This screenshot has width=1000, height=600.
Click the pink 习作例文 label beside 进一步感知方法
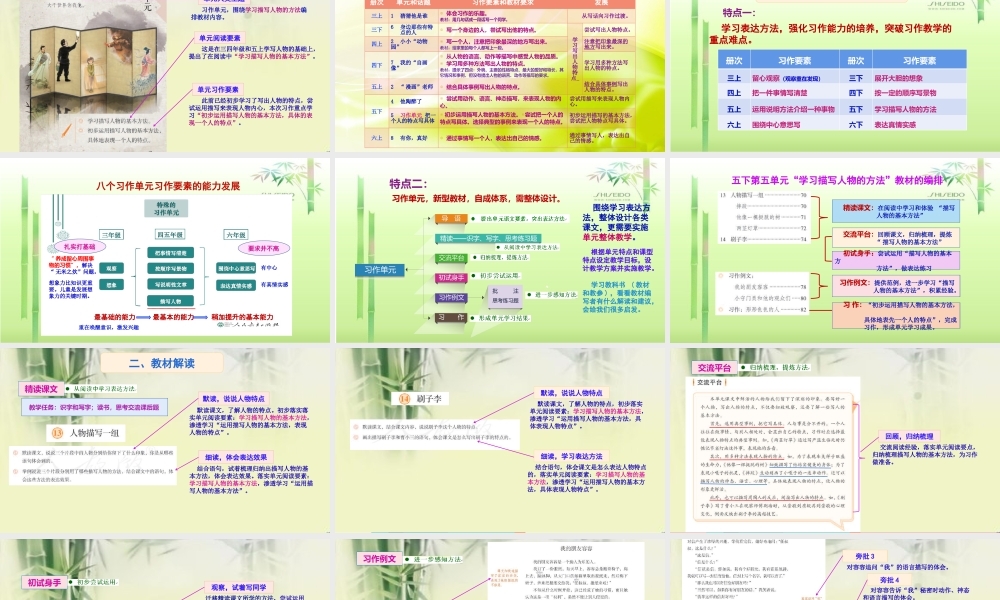379,559
